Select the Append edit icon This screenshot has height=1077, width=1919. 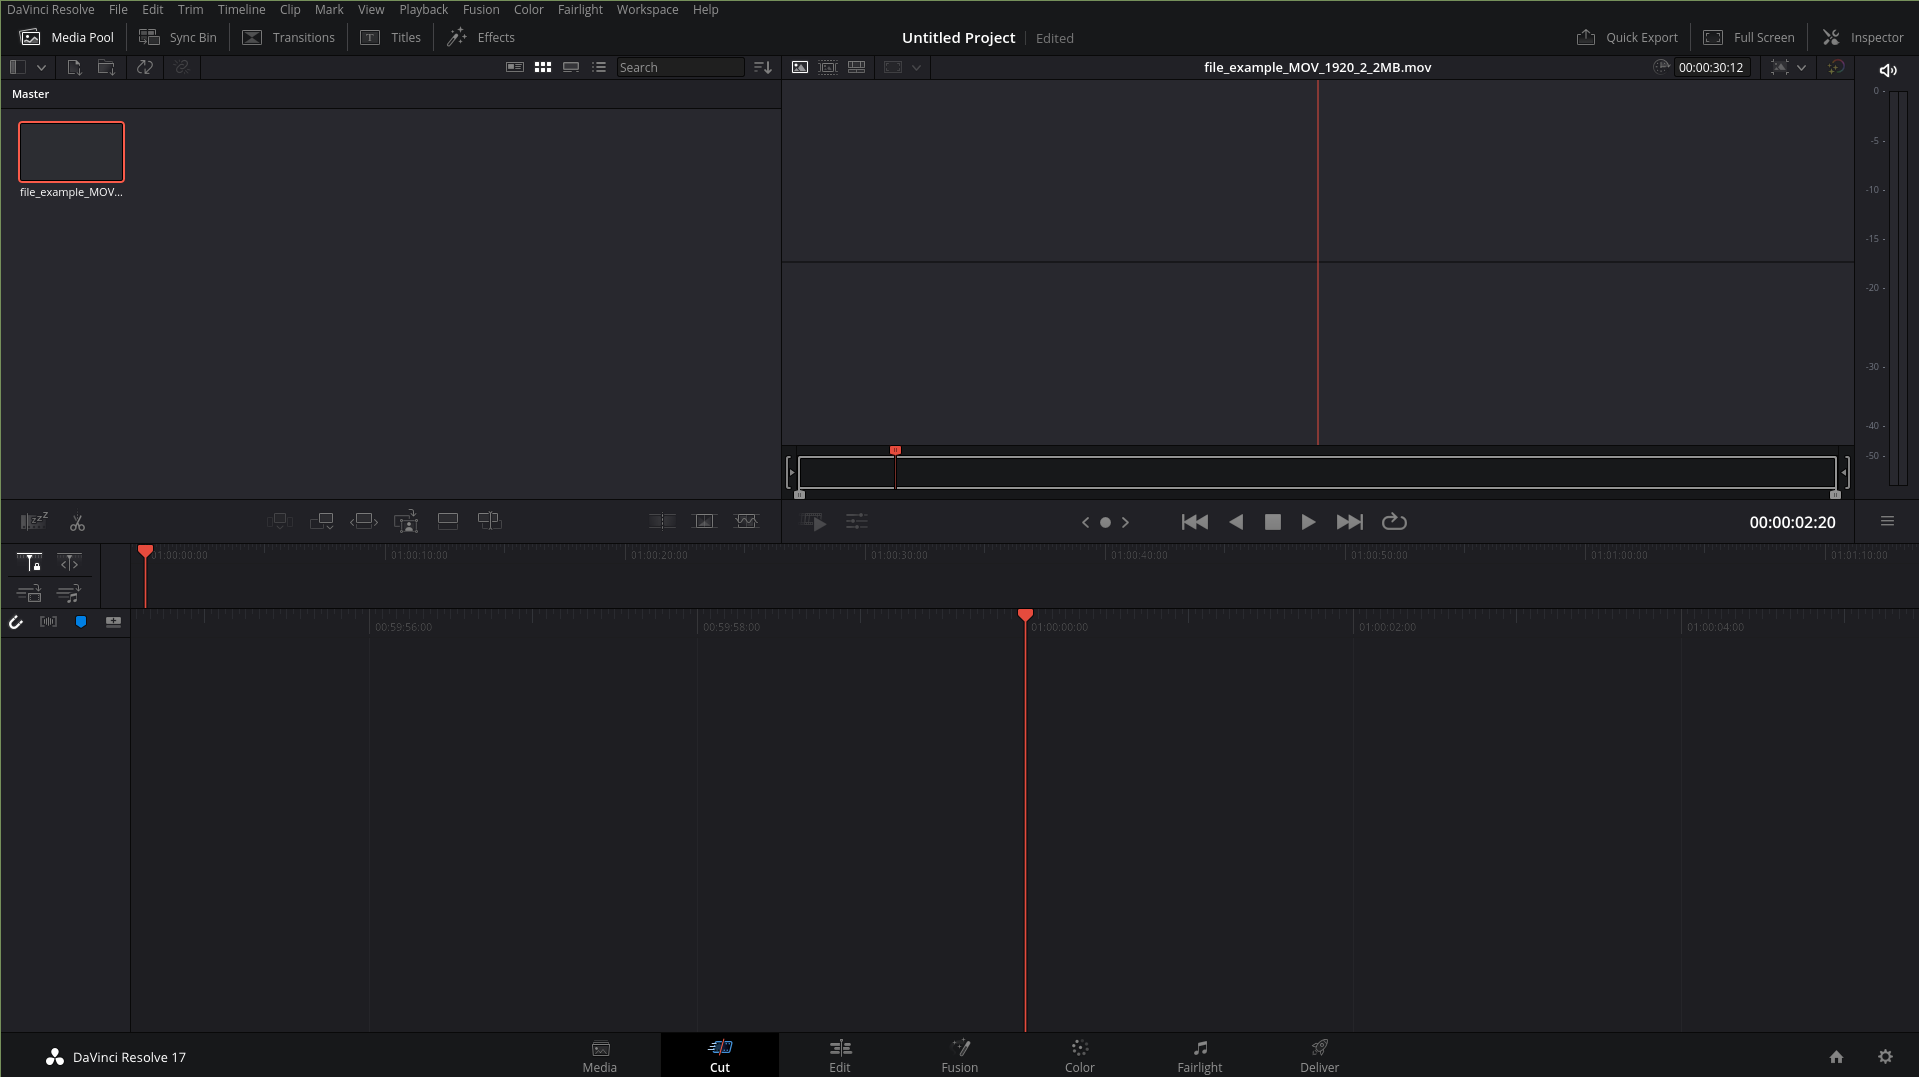tap(322, 521)
